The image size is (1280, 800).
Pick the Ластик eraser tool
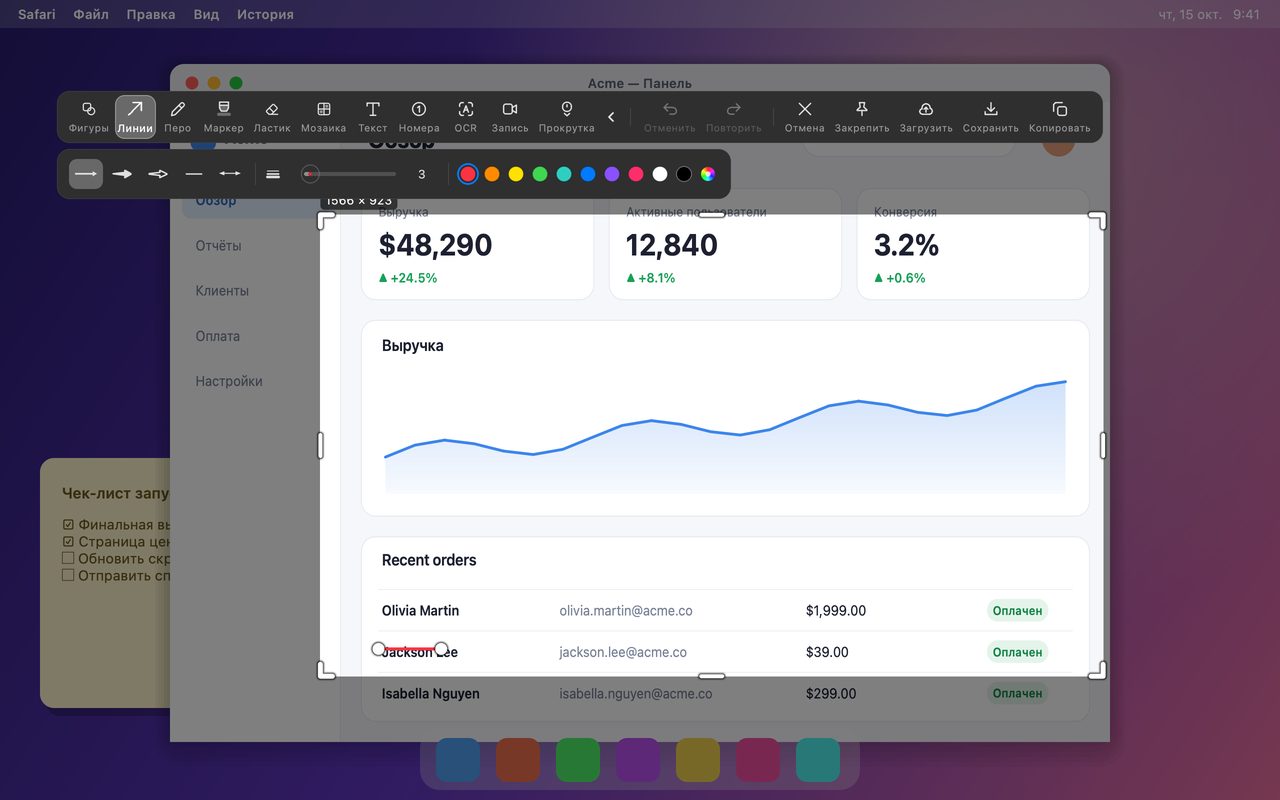(x=272, y=117)
